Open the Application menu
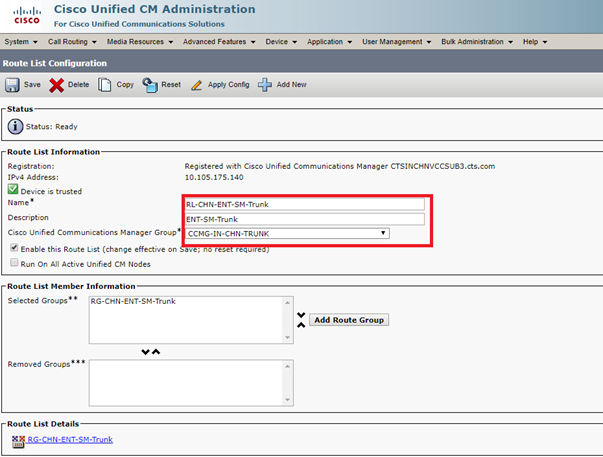This screenshot has width=603, height=457. pyautogui.click(x=330, y=42)
